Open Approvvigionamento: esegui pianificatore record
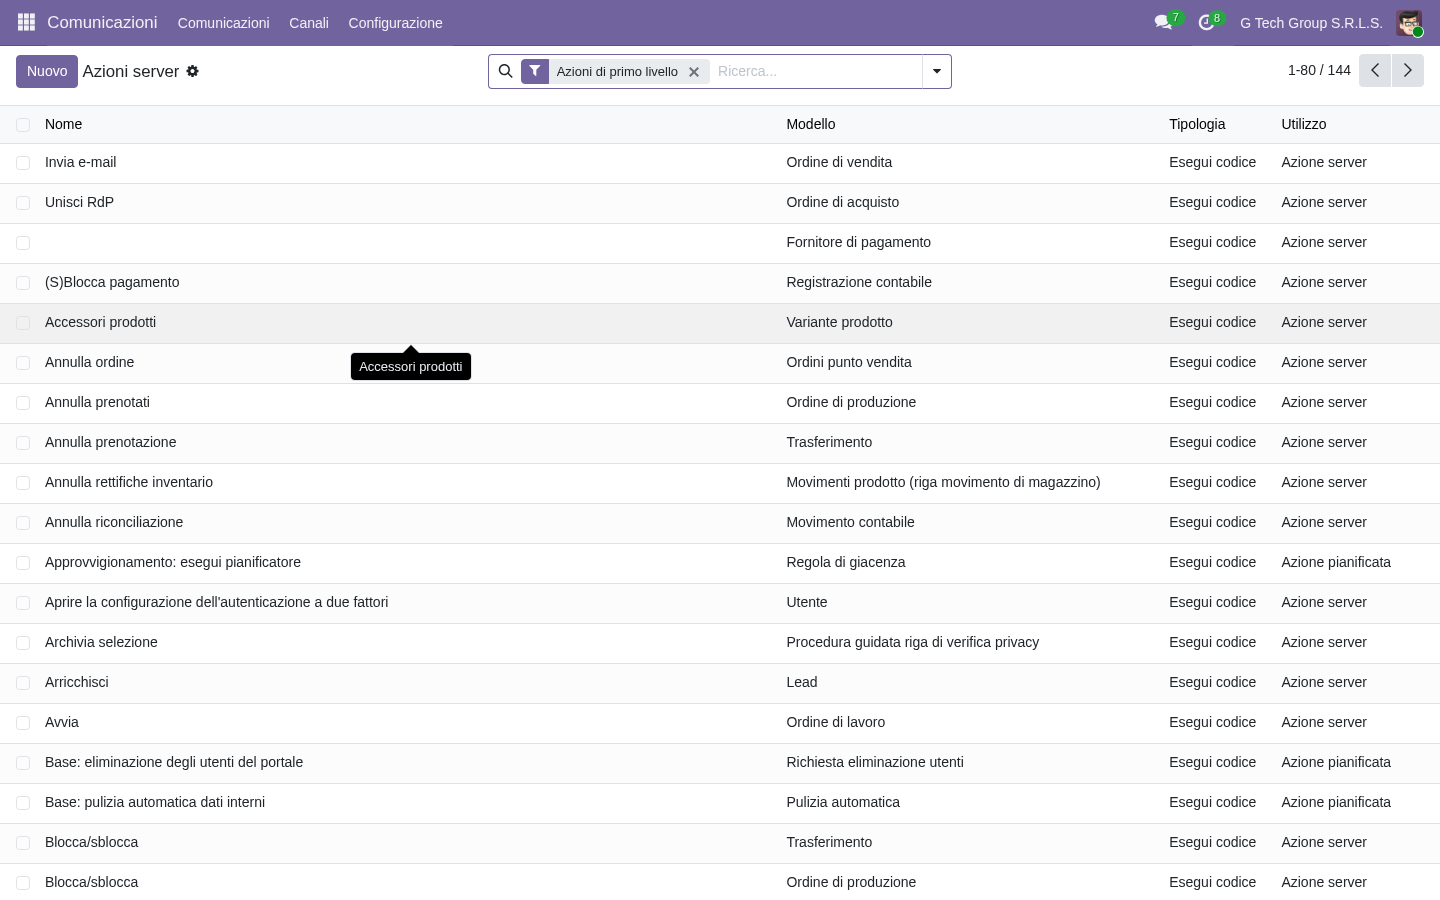Viewport: 1440px width, 900px height. (173, 562)
